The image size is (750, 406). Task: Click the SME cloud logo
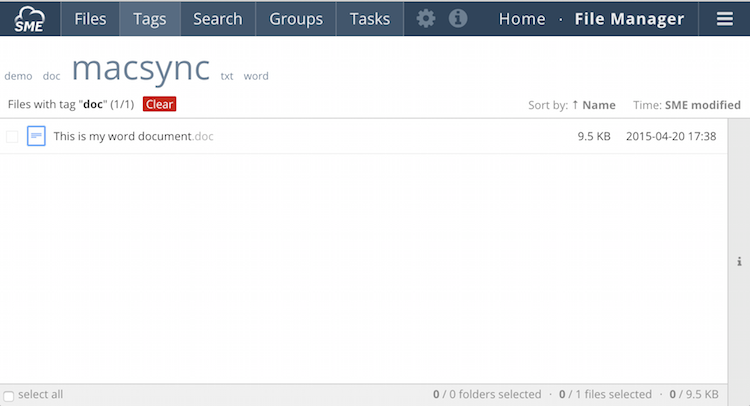coord(30,18)
